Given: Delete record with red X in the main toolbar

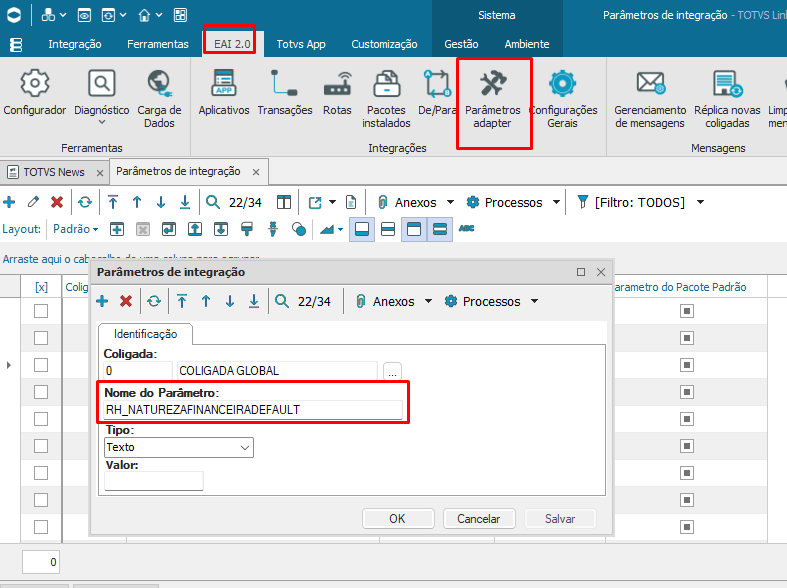Looking at the screenshot, I should coord(57,202).
